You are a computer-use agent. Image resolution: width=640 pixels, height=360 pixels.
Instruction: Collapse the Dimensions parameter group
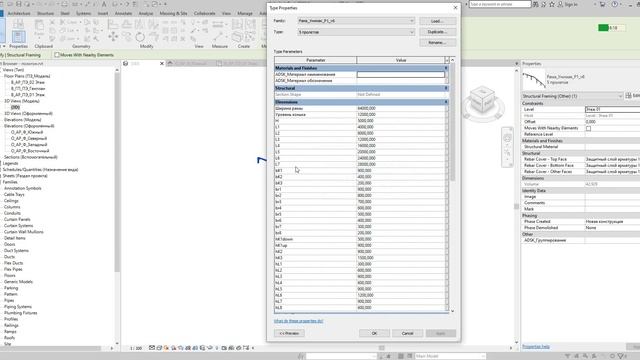tap(446, 102)
